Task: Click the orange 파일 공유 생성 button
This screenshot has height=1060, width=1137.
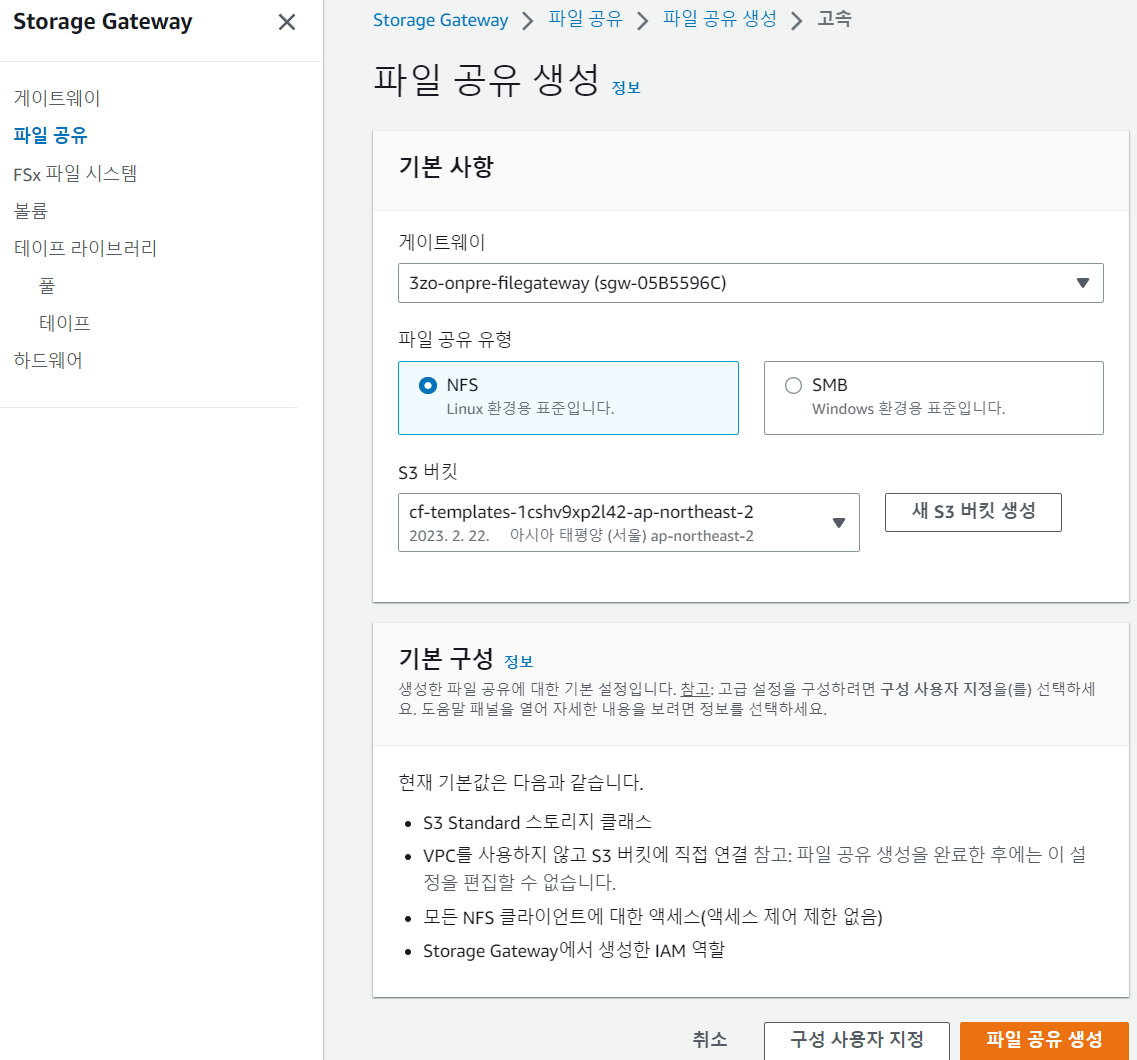Action: (1044, 1040)
